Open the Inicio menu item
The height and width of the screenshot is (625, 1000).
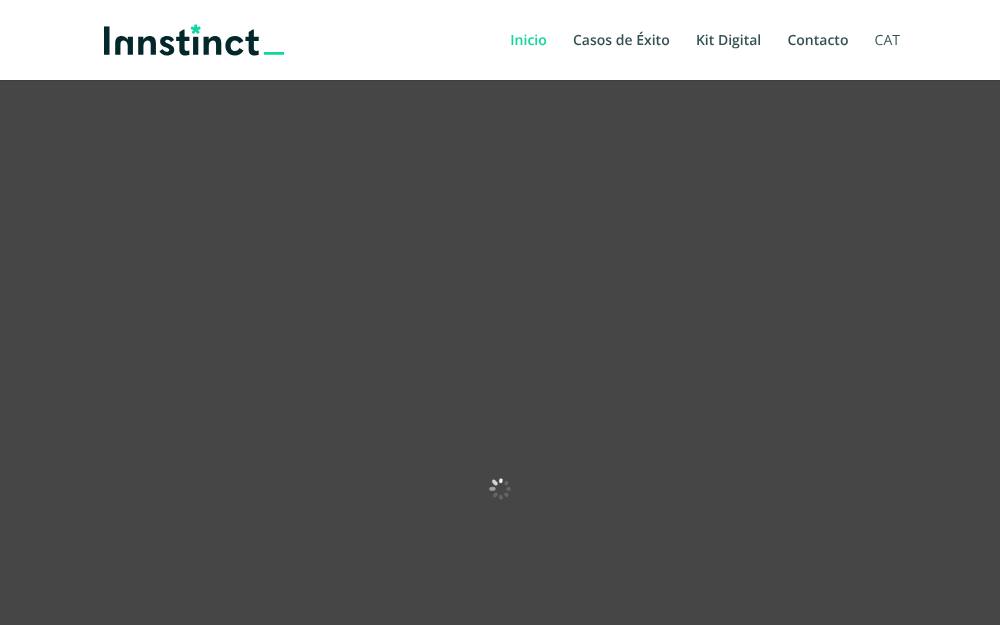click(x=528, y=40)
